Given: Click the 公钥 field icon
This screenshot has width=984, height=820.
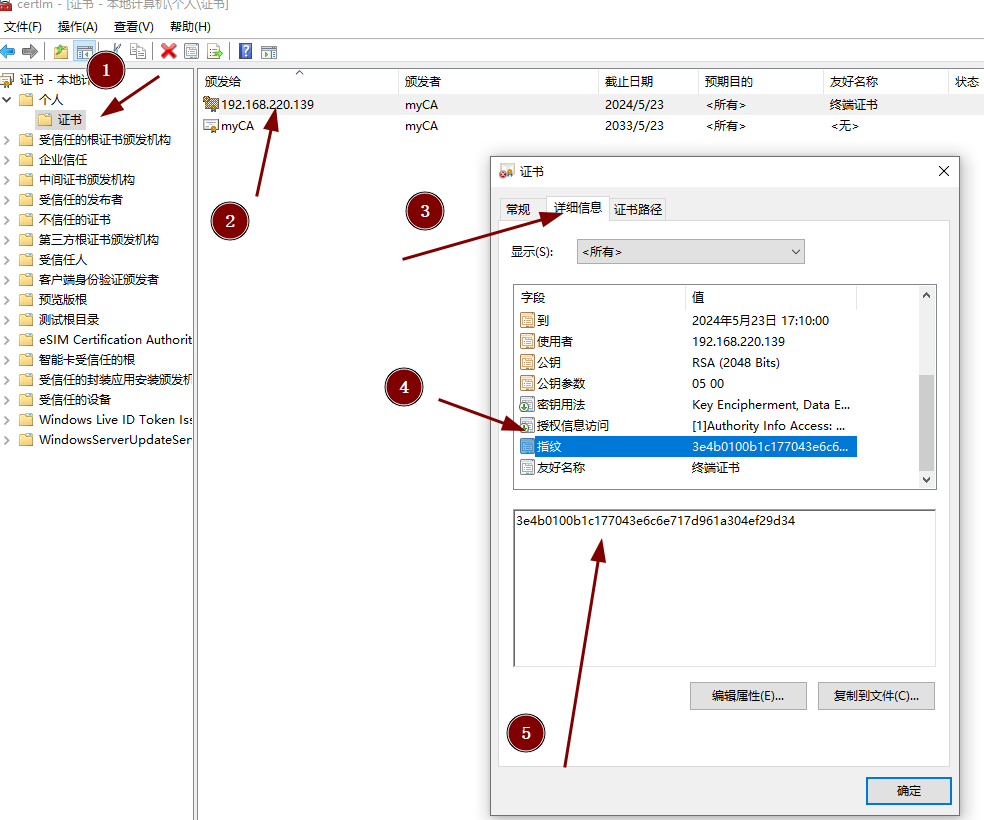Looking at the screenshot, I should [x=527, y=363].
